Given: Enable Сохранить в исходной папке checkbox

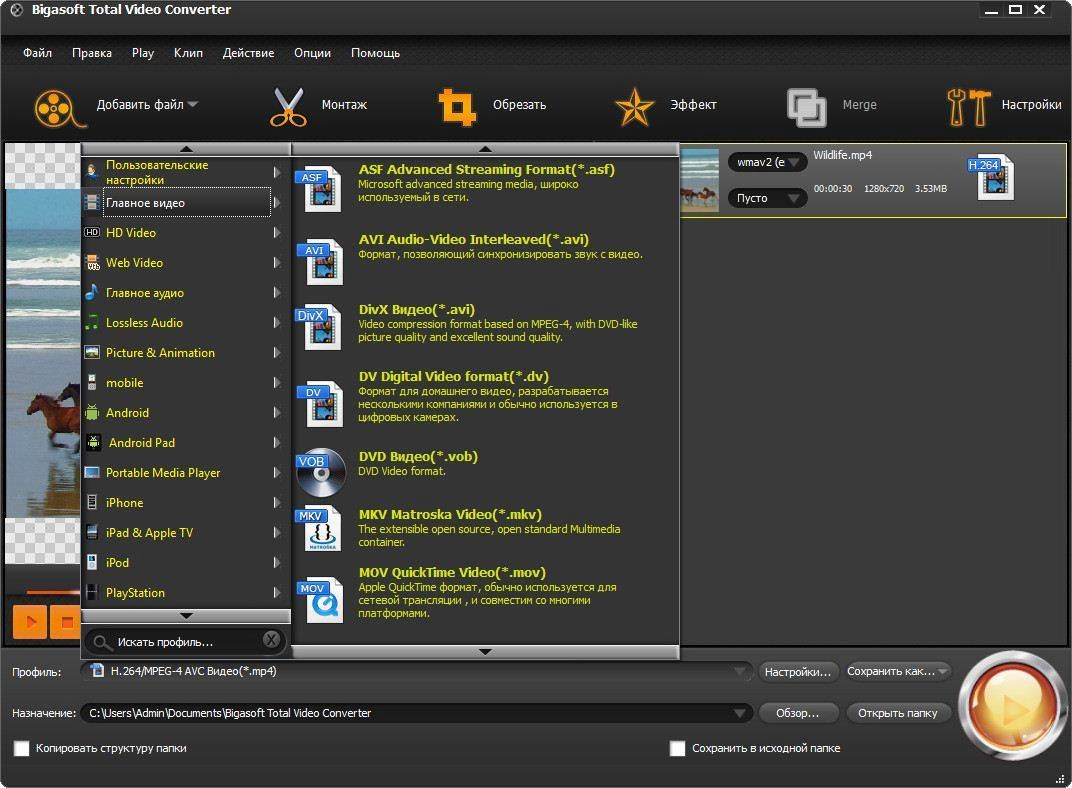Looking at the screenshot, I should pos(678,748).
